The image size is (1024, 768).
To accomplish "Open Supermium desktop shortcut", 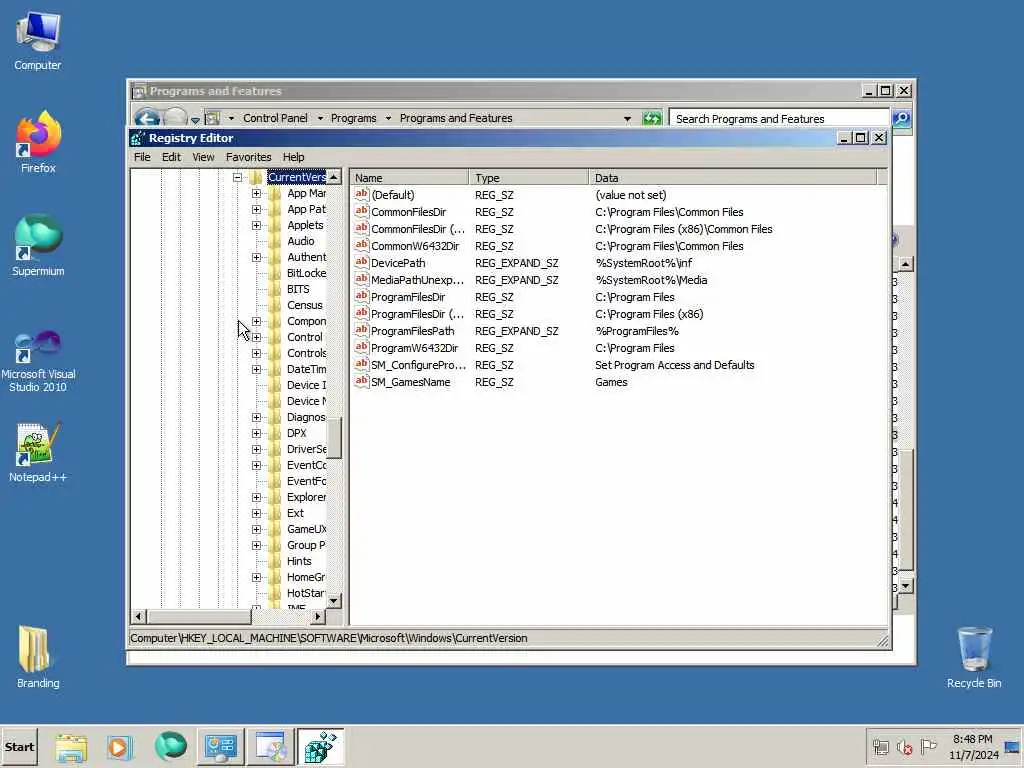I will 38,246.
